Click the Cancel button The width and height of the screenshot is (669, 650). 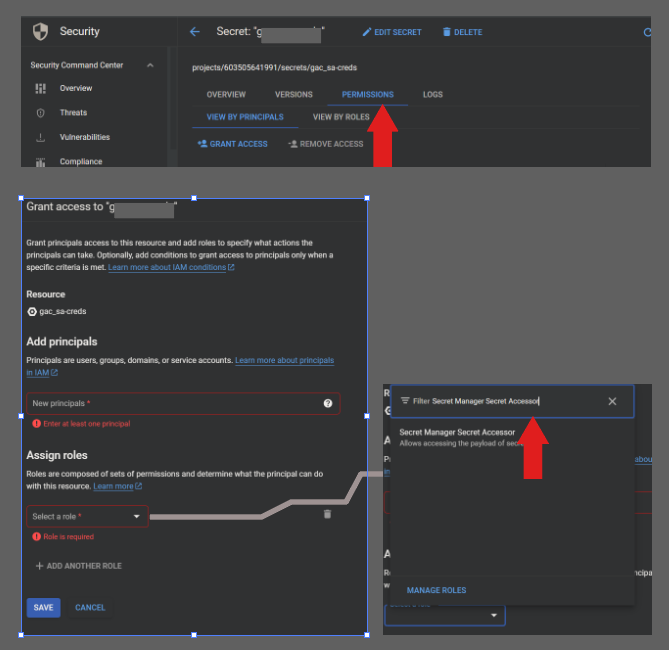[90, 608]
